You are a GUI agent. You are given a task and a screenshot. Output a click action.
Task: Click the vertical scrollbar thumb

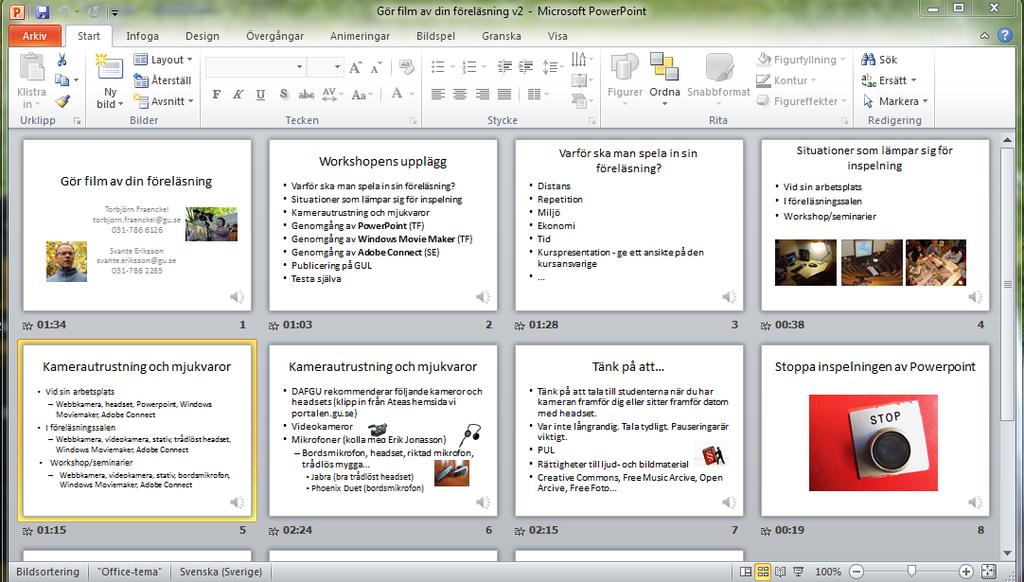coord(1008,283)
